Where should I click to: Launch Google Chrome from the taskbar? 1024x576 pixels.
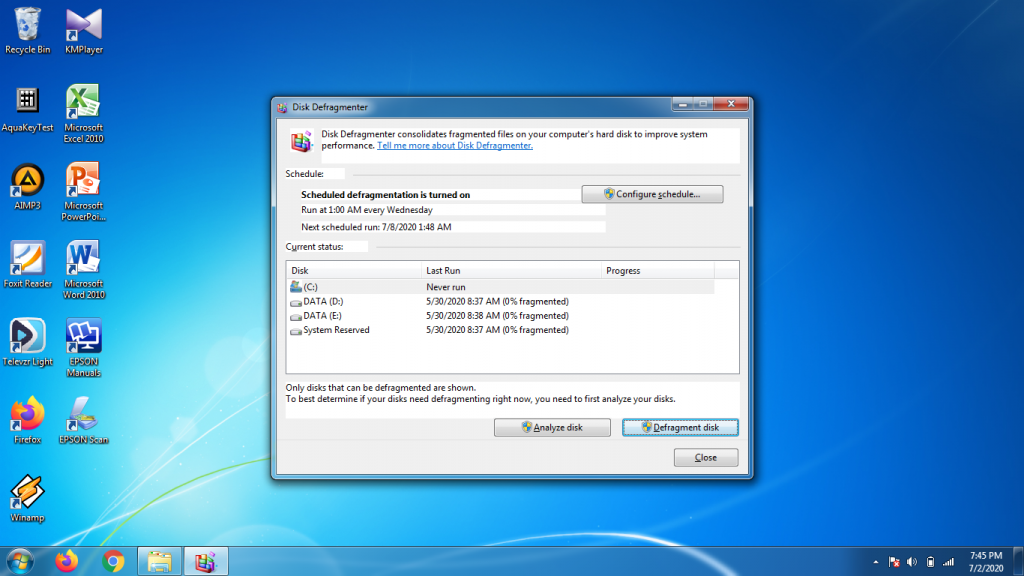113,562
